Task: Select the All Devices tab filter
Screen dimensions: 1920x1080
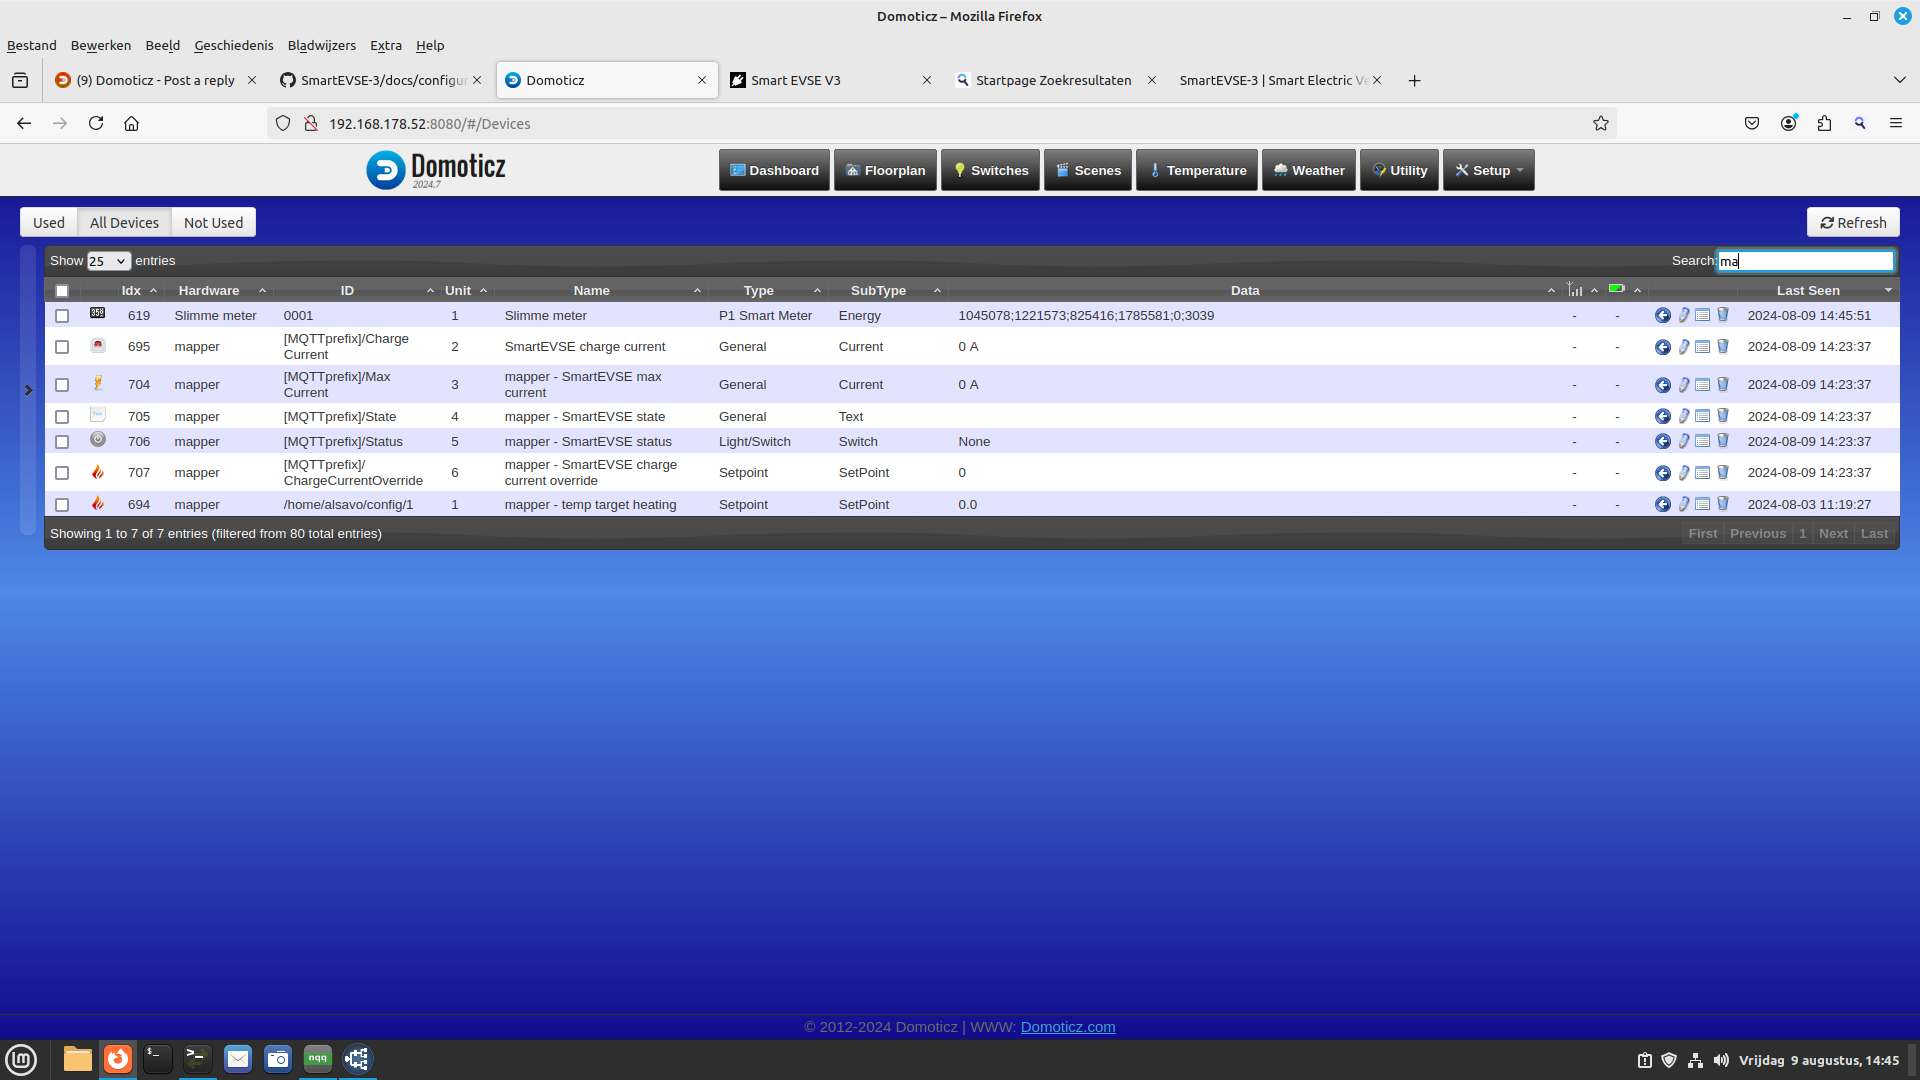Action: click(124, 222)
